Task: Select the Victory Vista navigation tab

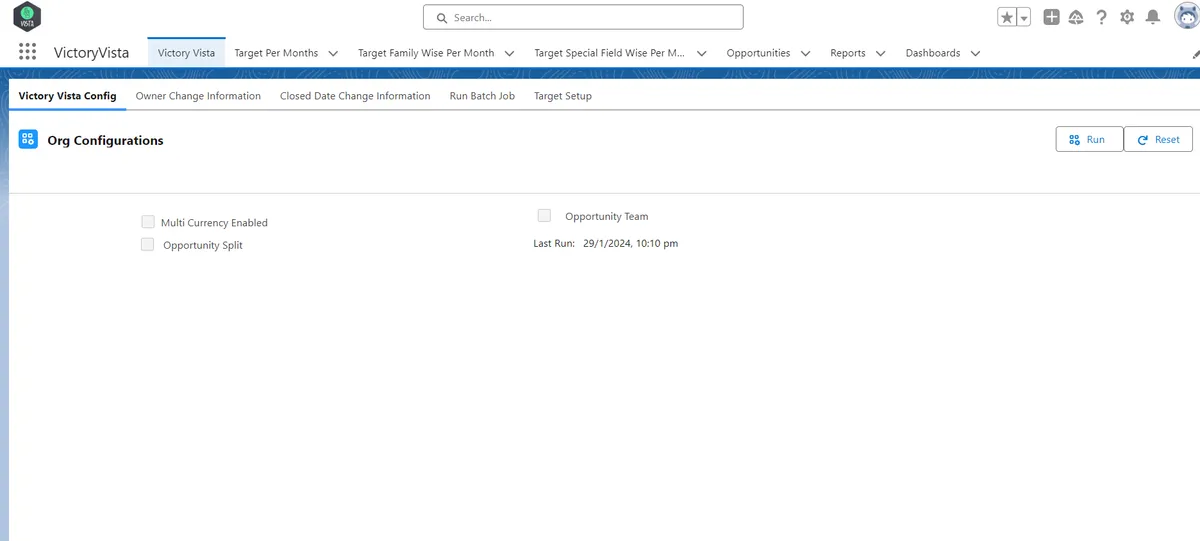Action: tap(186, 53)
